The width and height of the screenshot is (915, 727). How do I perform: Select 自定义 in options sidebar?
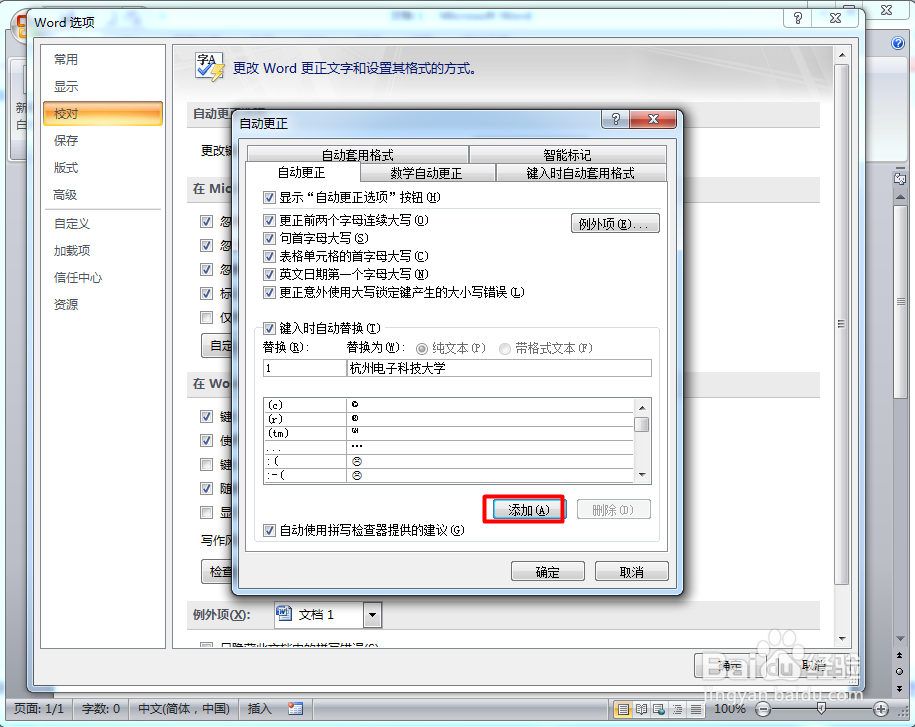click(x=103, y=223)
